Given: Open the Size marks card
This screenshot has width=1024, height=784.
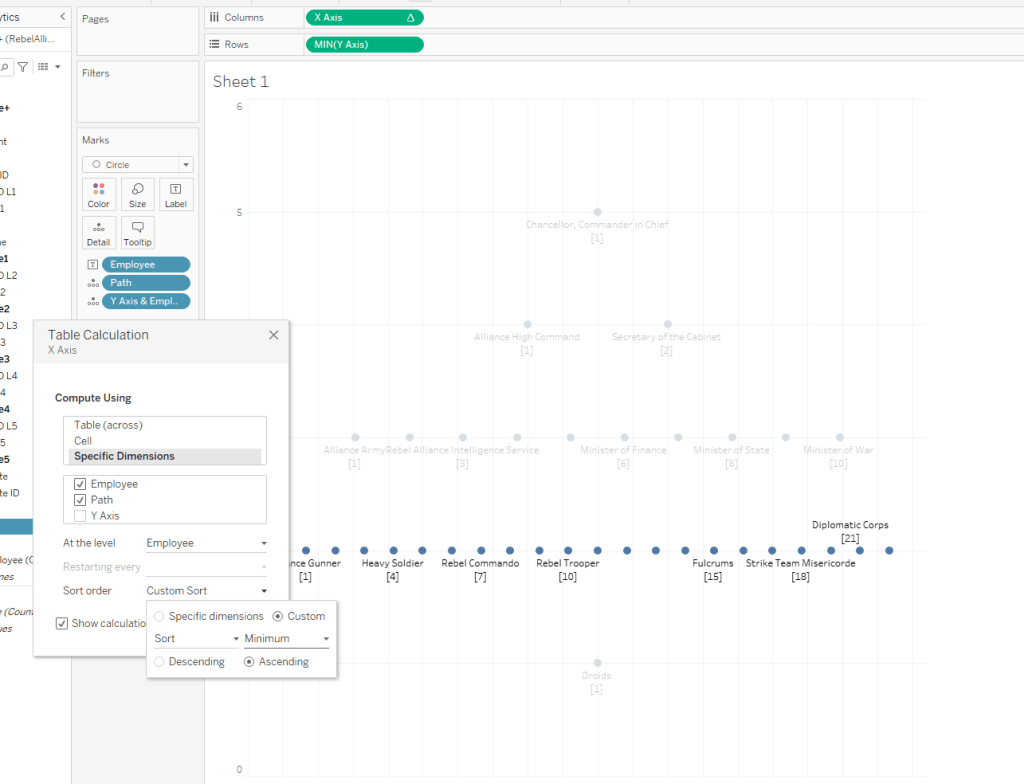Looking at the screenshot, I should (137, 194).
